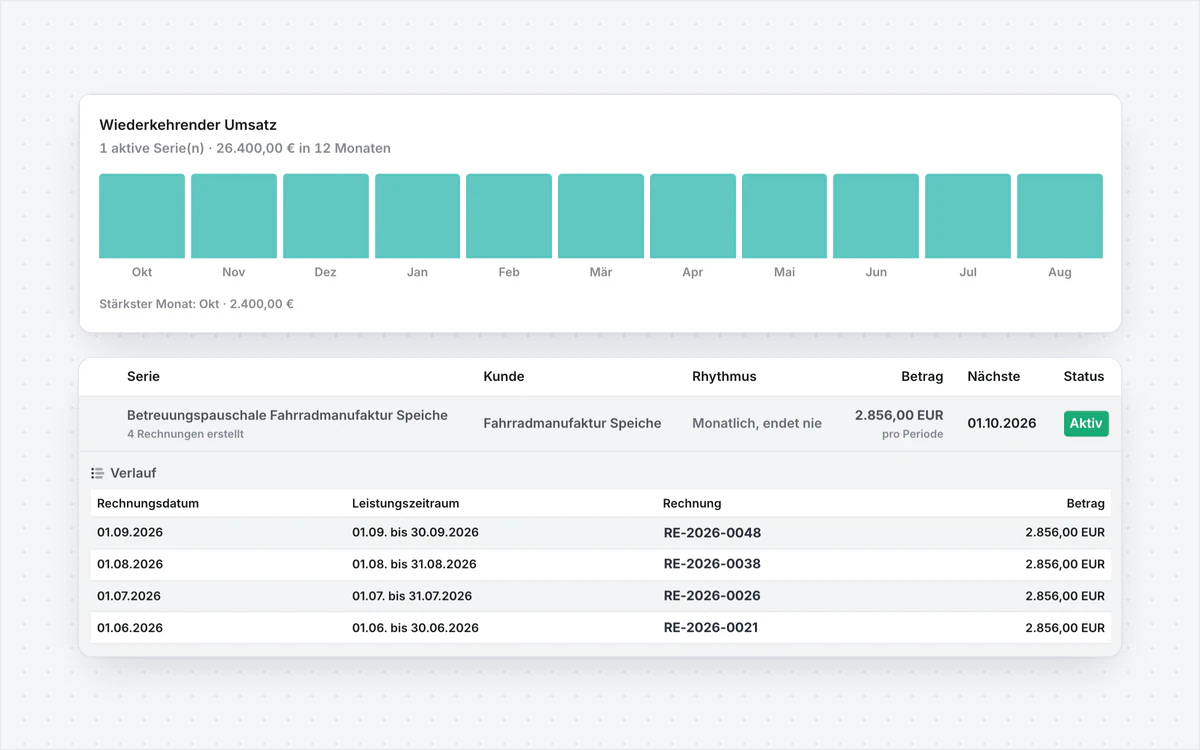Click the Kunde column header

tap(504, 377)
